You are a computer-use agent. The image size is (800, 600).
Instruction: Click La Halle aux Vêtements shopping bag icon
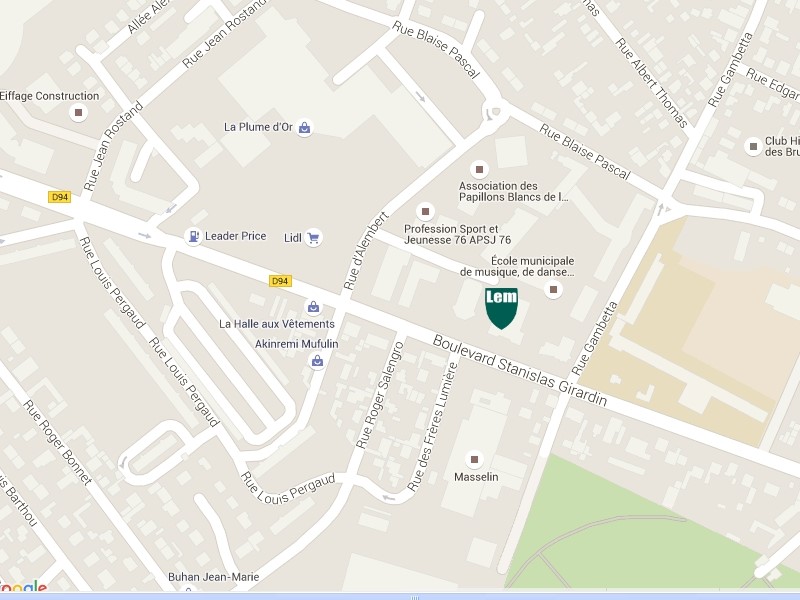(x=313, y=307)
